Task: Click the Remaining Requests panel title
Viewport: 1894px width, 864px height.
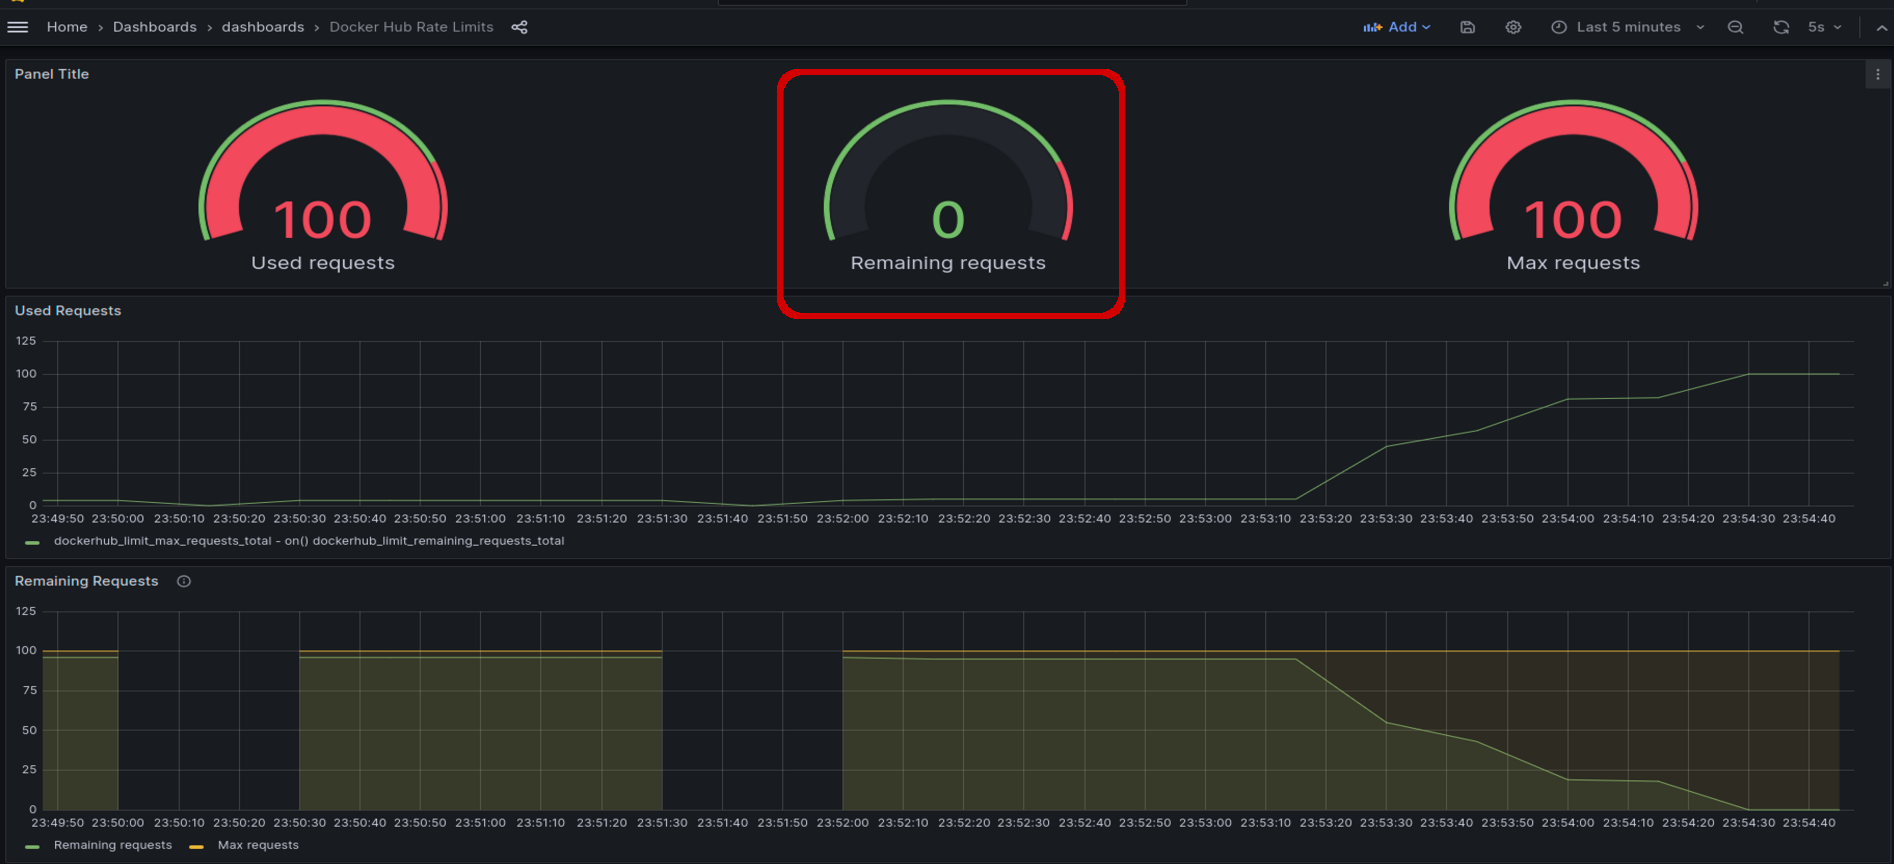Action: pyautogui.click(x=86, y=581)
